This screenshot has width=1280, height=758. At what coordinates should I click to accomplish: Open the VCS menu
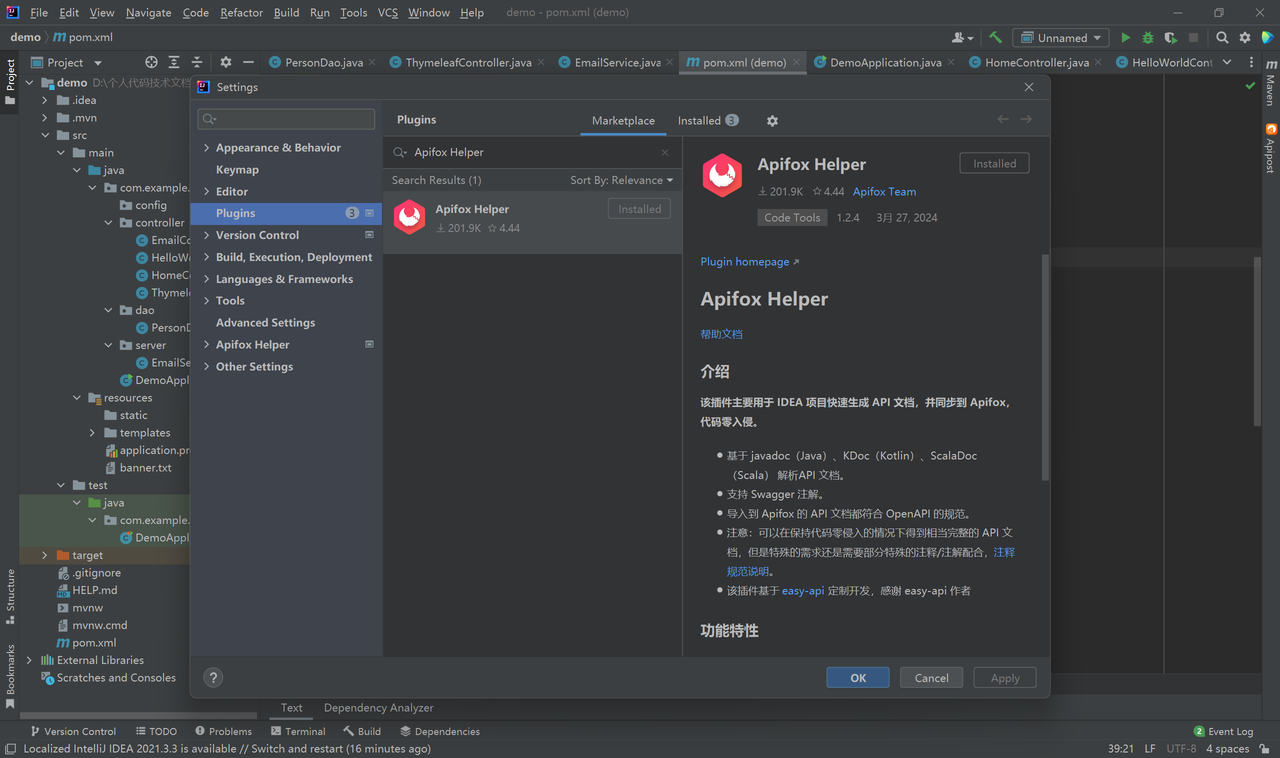point(387,12)
